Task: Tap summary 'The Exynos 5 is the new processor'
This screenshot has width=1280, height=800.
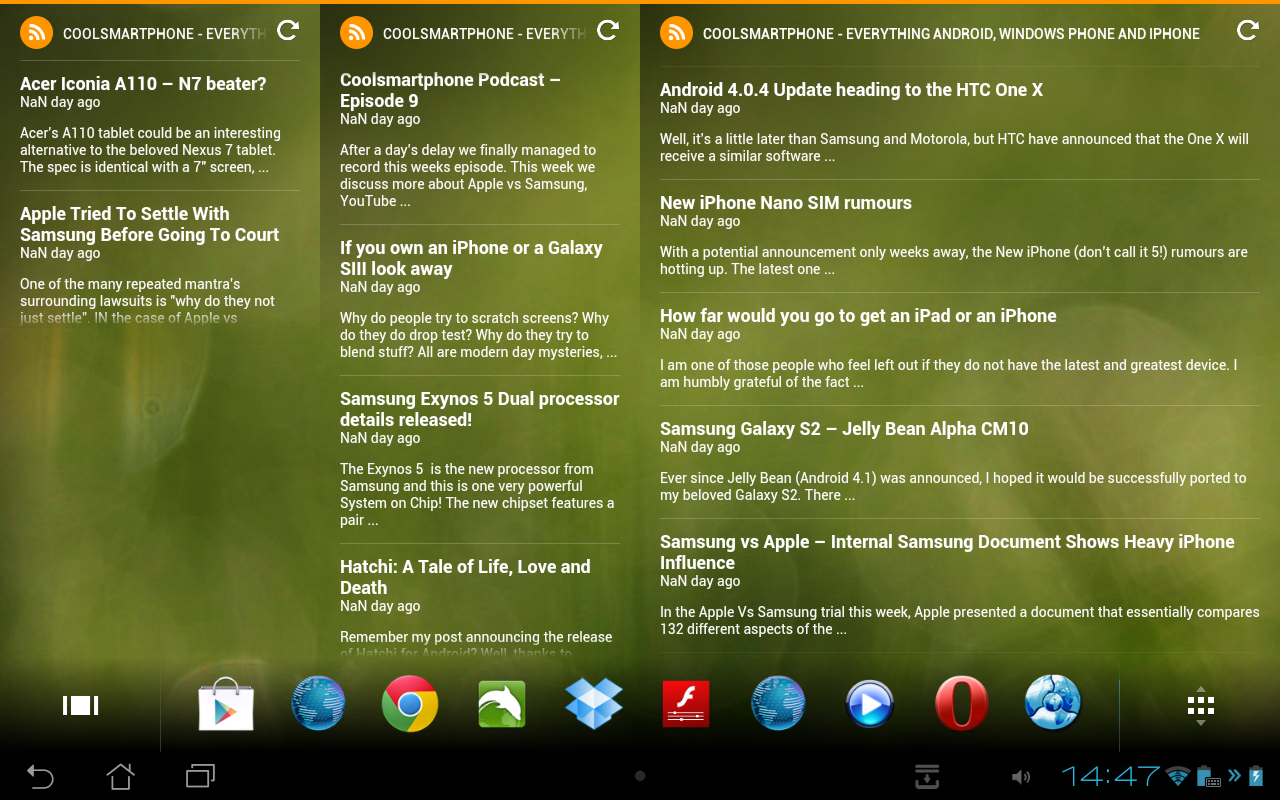Action: 477,494
